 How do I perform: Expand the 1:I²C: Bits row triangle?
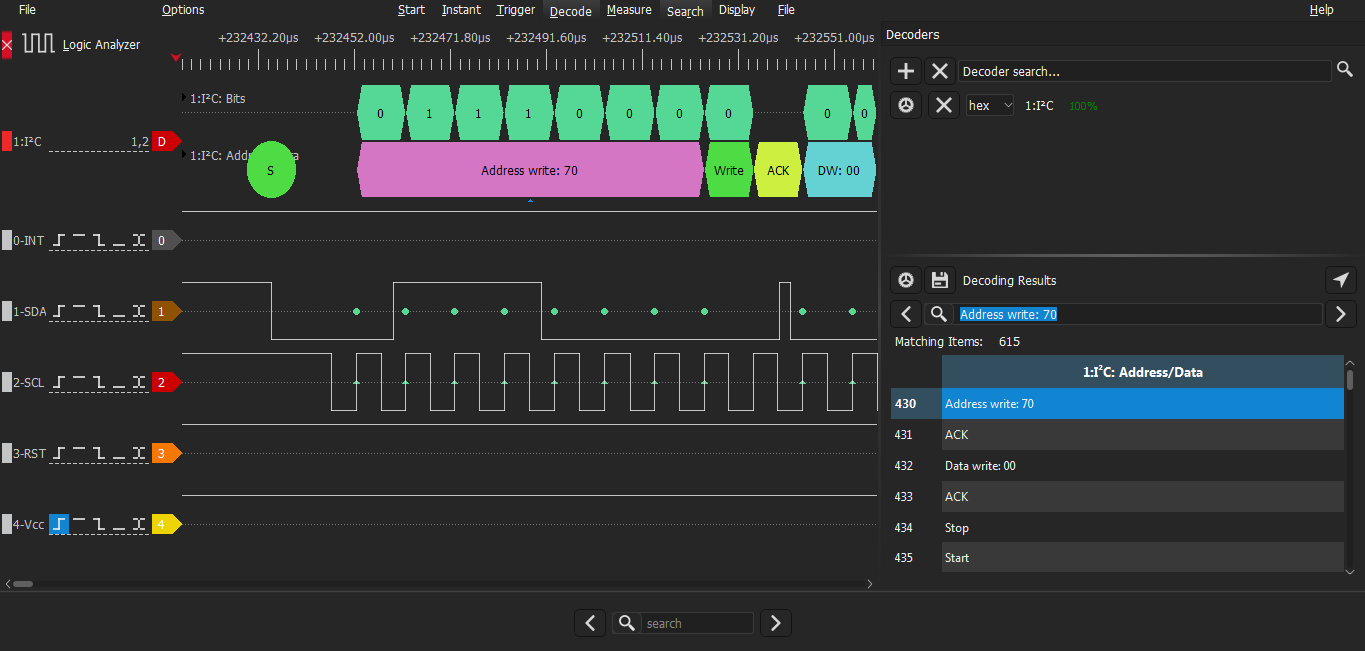point(184,98)
